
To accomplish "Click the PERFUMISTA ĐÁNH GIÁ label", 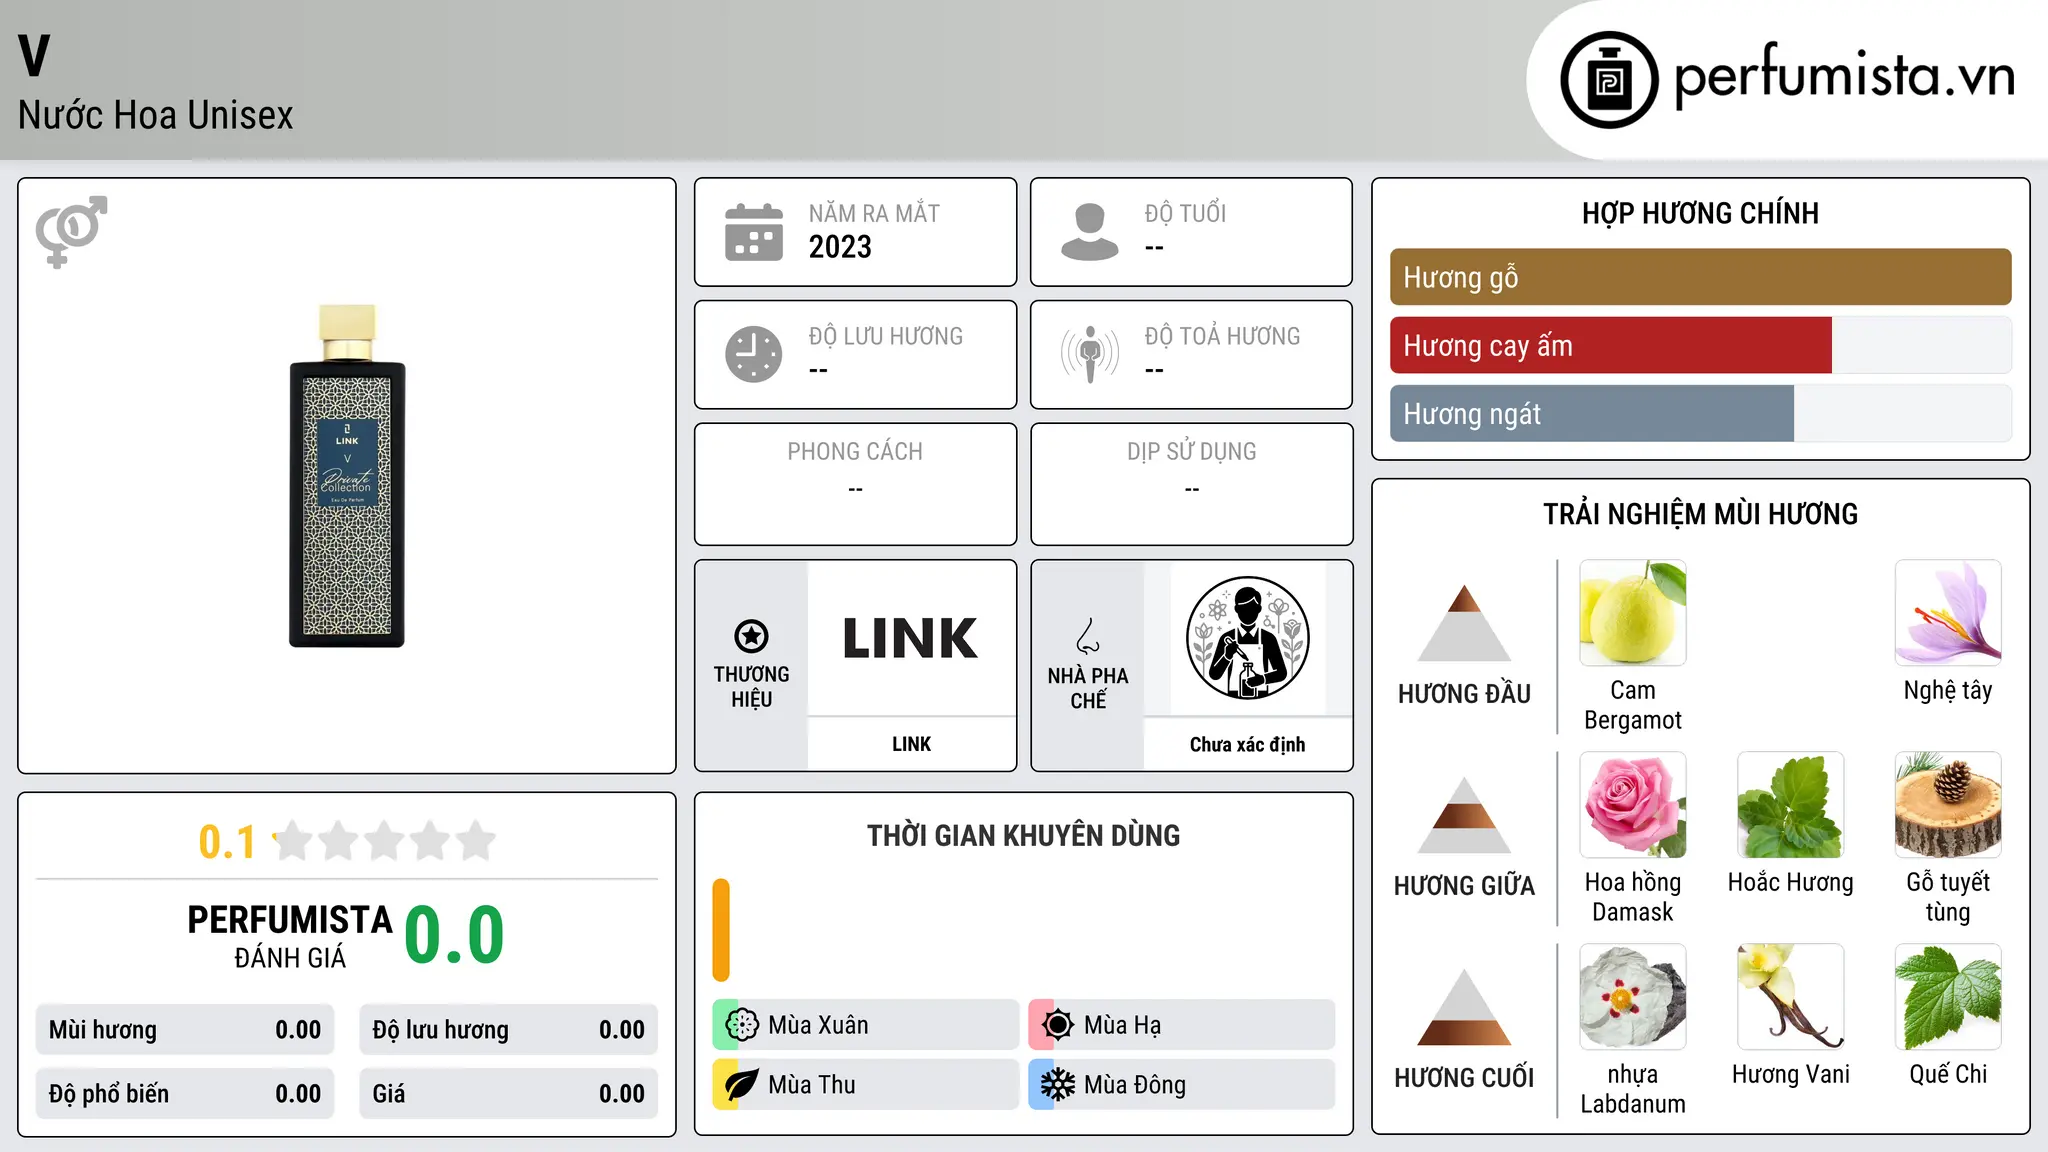I will tap(290, 936).
